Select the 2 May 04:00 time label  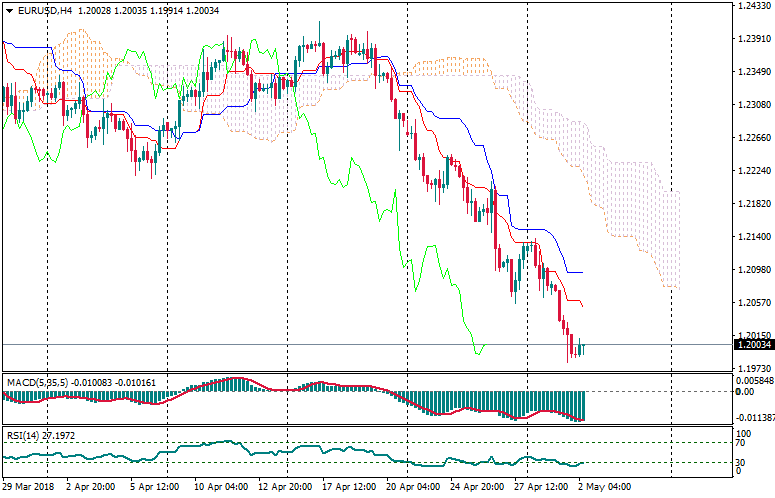(x=603, y=487)
